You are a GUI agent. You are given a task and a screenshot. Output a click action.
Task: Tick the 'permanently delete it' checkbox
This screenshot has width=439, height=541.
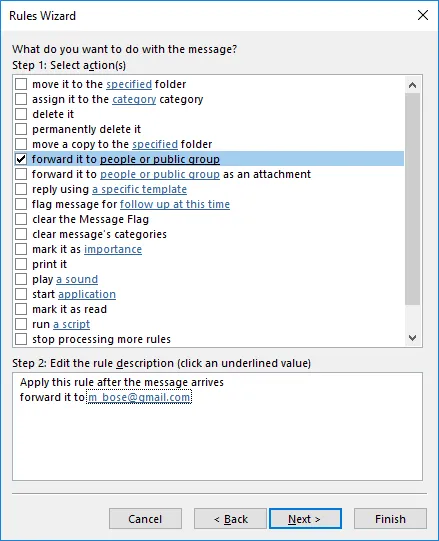21,129
